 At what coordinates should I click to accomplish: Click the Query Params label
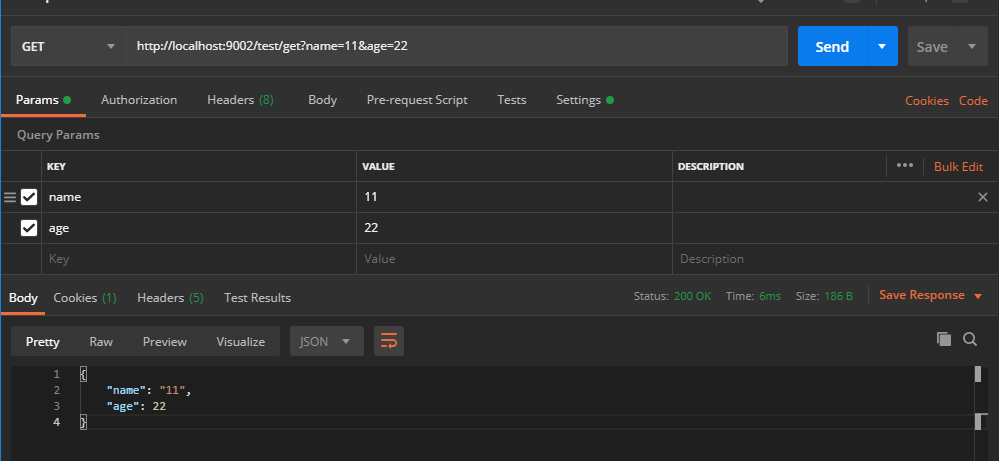pyautogui.click(x=58, y=135)
